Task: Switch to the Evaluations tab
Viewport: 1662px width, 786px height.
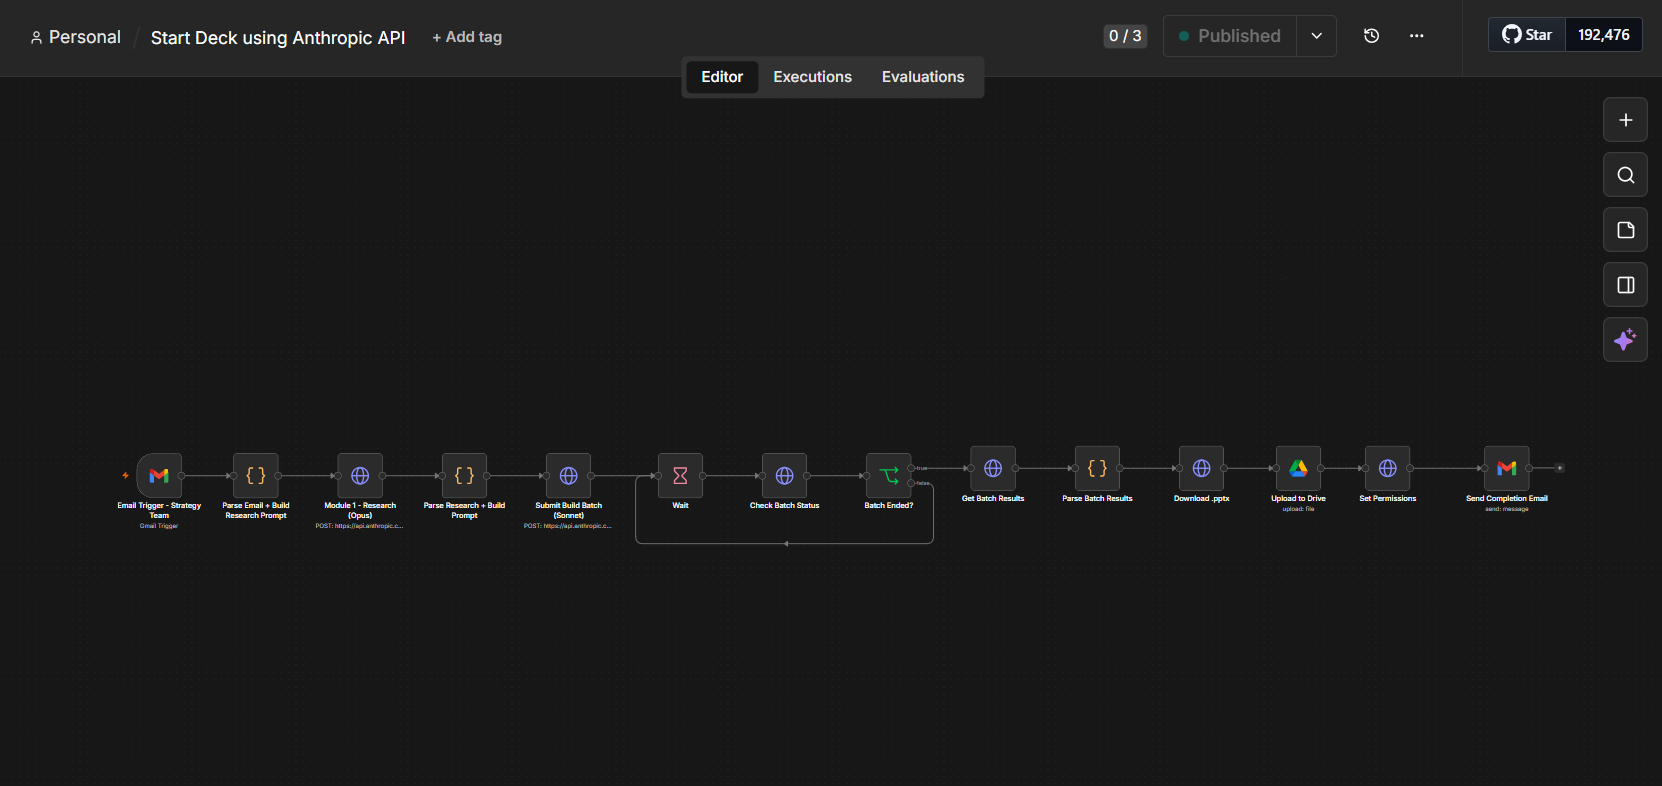Action: (x=923, y=77)
